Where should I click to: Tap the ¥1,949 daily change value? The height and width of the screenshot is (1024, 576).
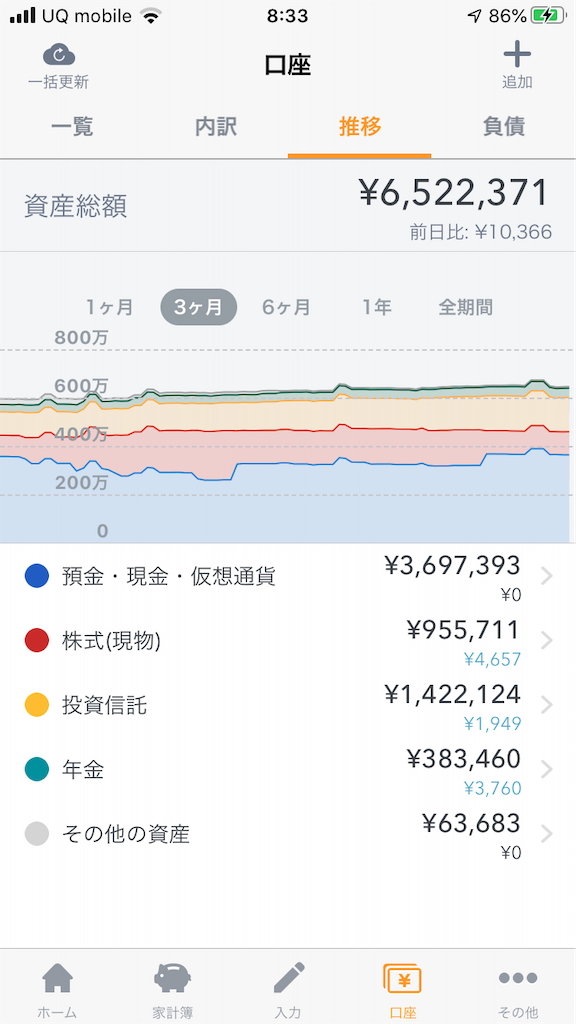pos(492,724)
